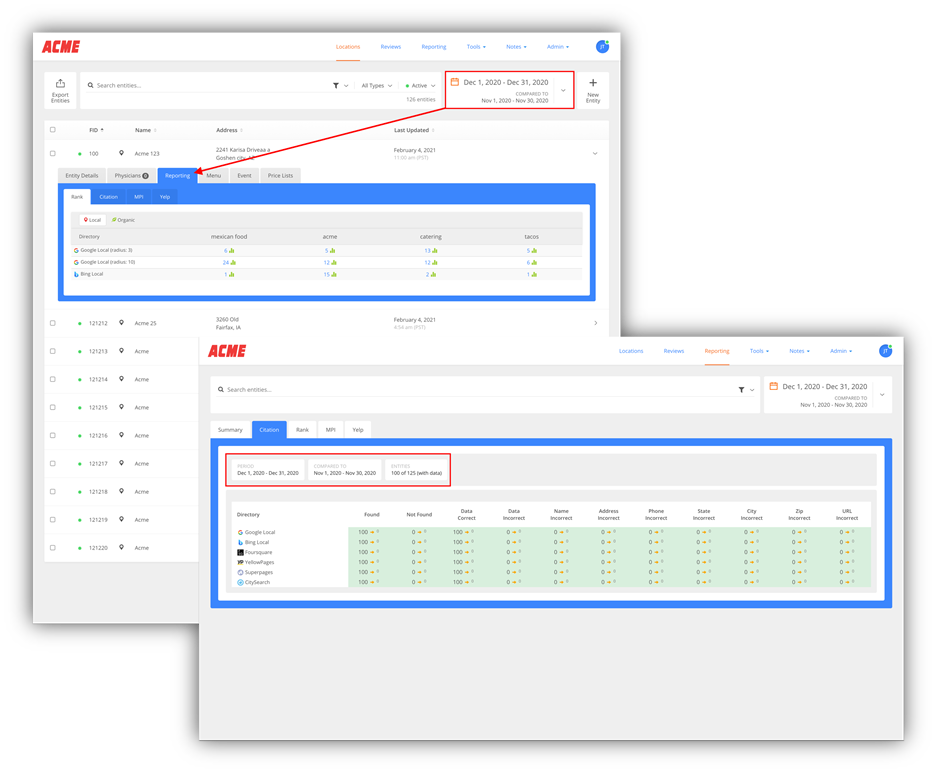Switch to Summary tab in Reporting window
Viewport: 937px width, 774px height.
[x=230, y=430]
